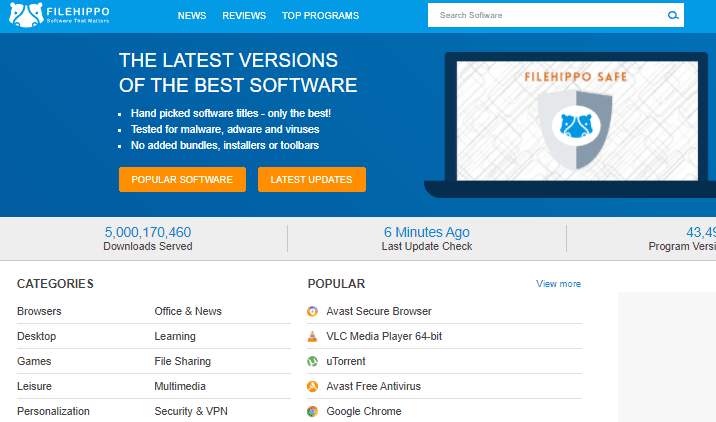Click the Latest Versions headline text

(x=238, y=73)
